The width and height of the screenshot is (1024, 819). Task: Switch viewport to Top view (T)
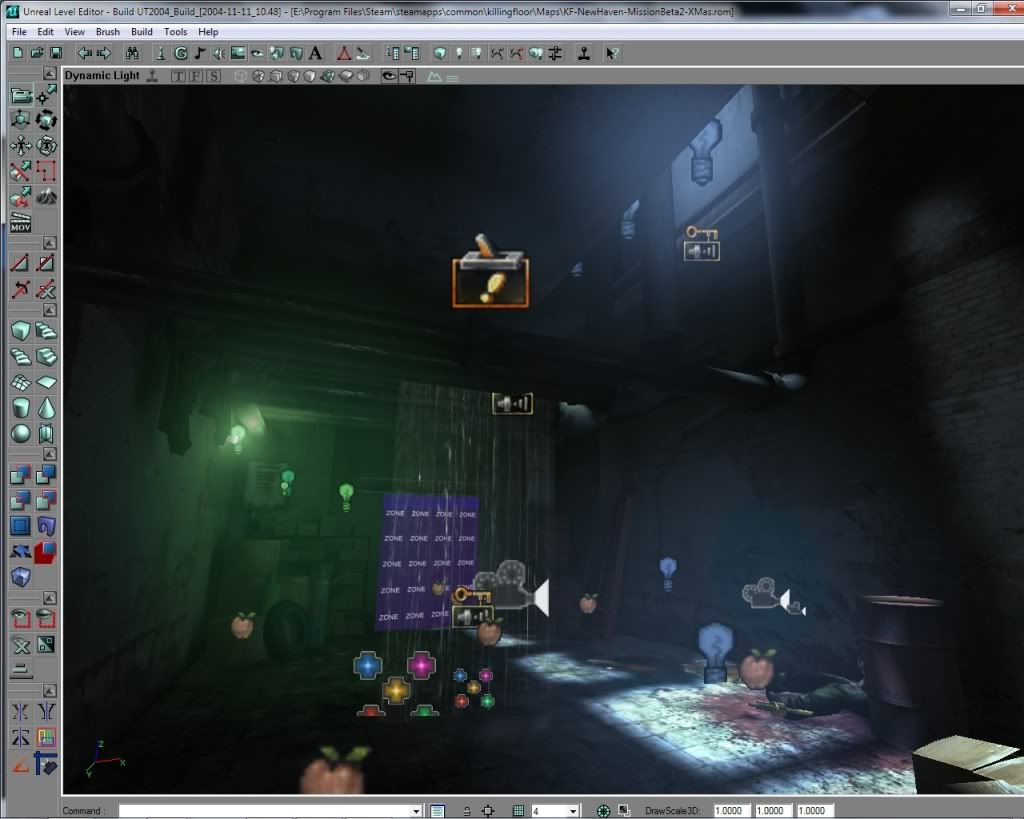[178, 76]
